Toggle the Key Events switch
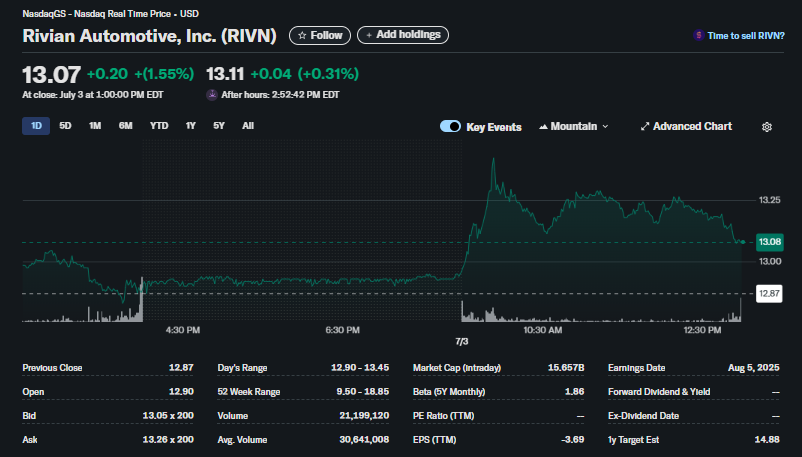 tap(450, 126)
